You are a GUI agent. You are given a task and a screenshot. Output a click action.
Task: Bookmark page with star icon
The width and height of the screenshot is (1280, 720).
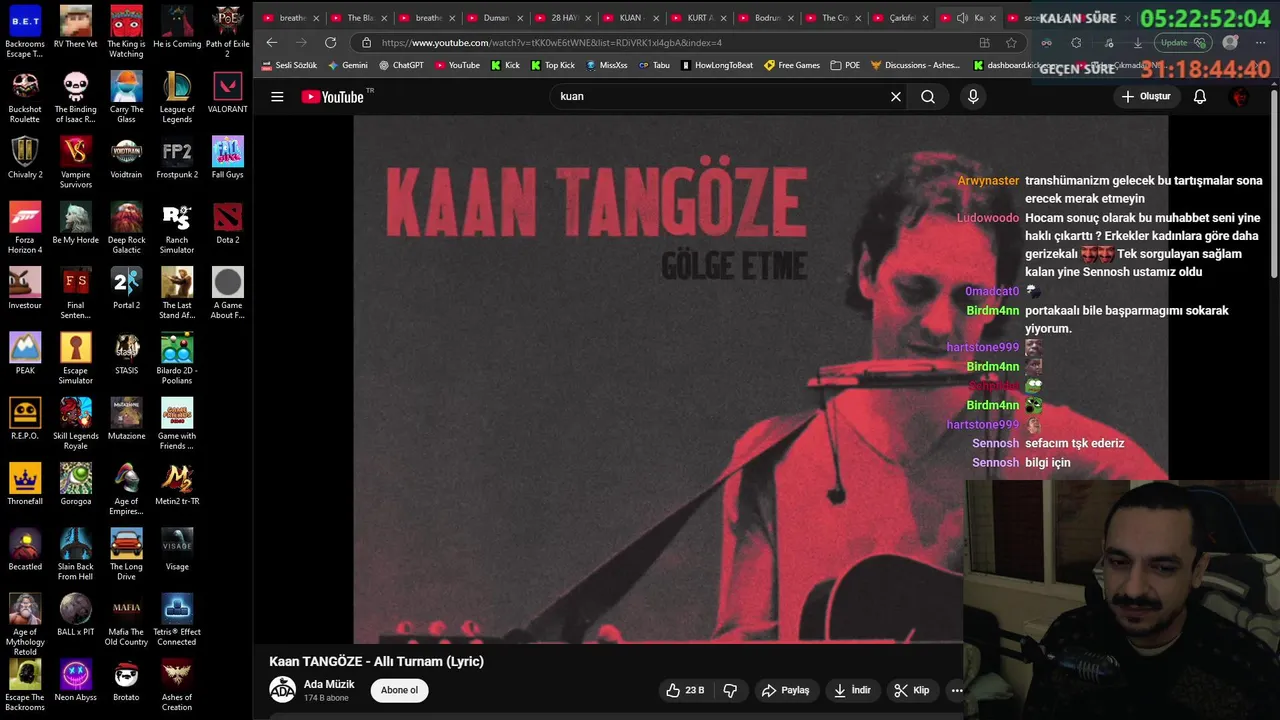[x=1011, y=43]
